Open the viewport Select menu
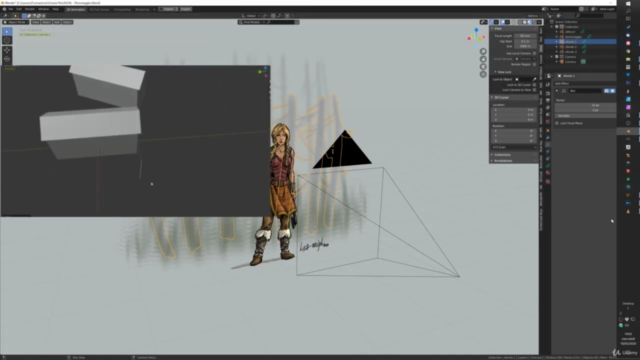 click(x=46, y=22)
